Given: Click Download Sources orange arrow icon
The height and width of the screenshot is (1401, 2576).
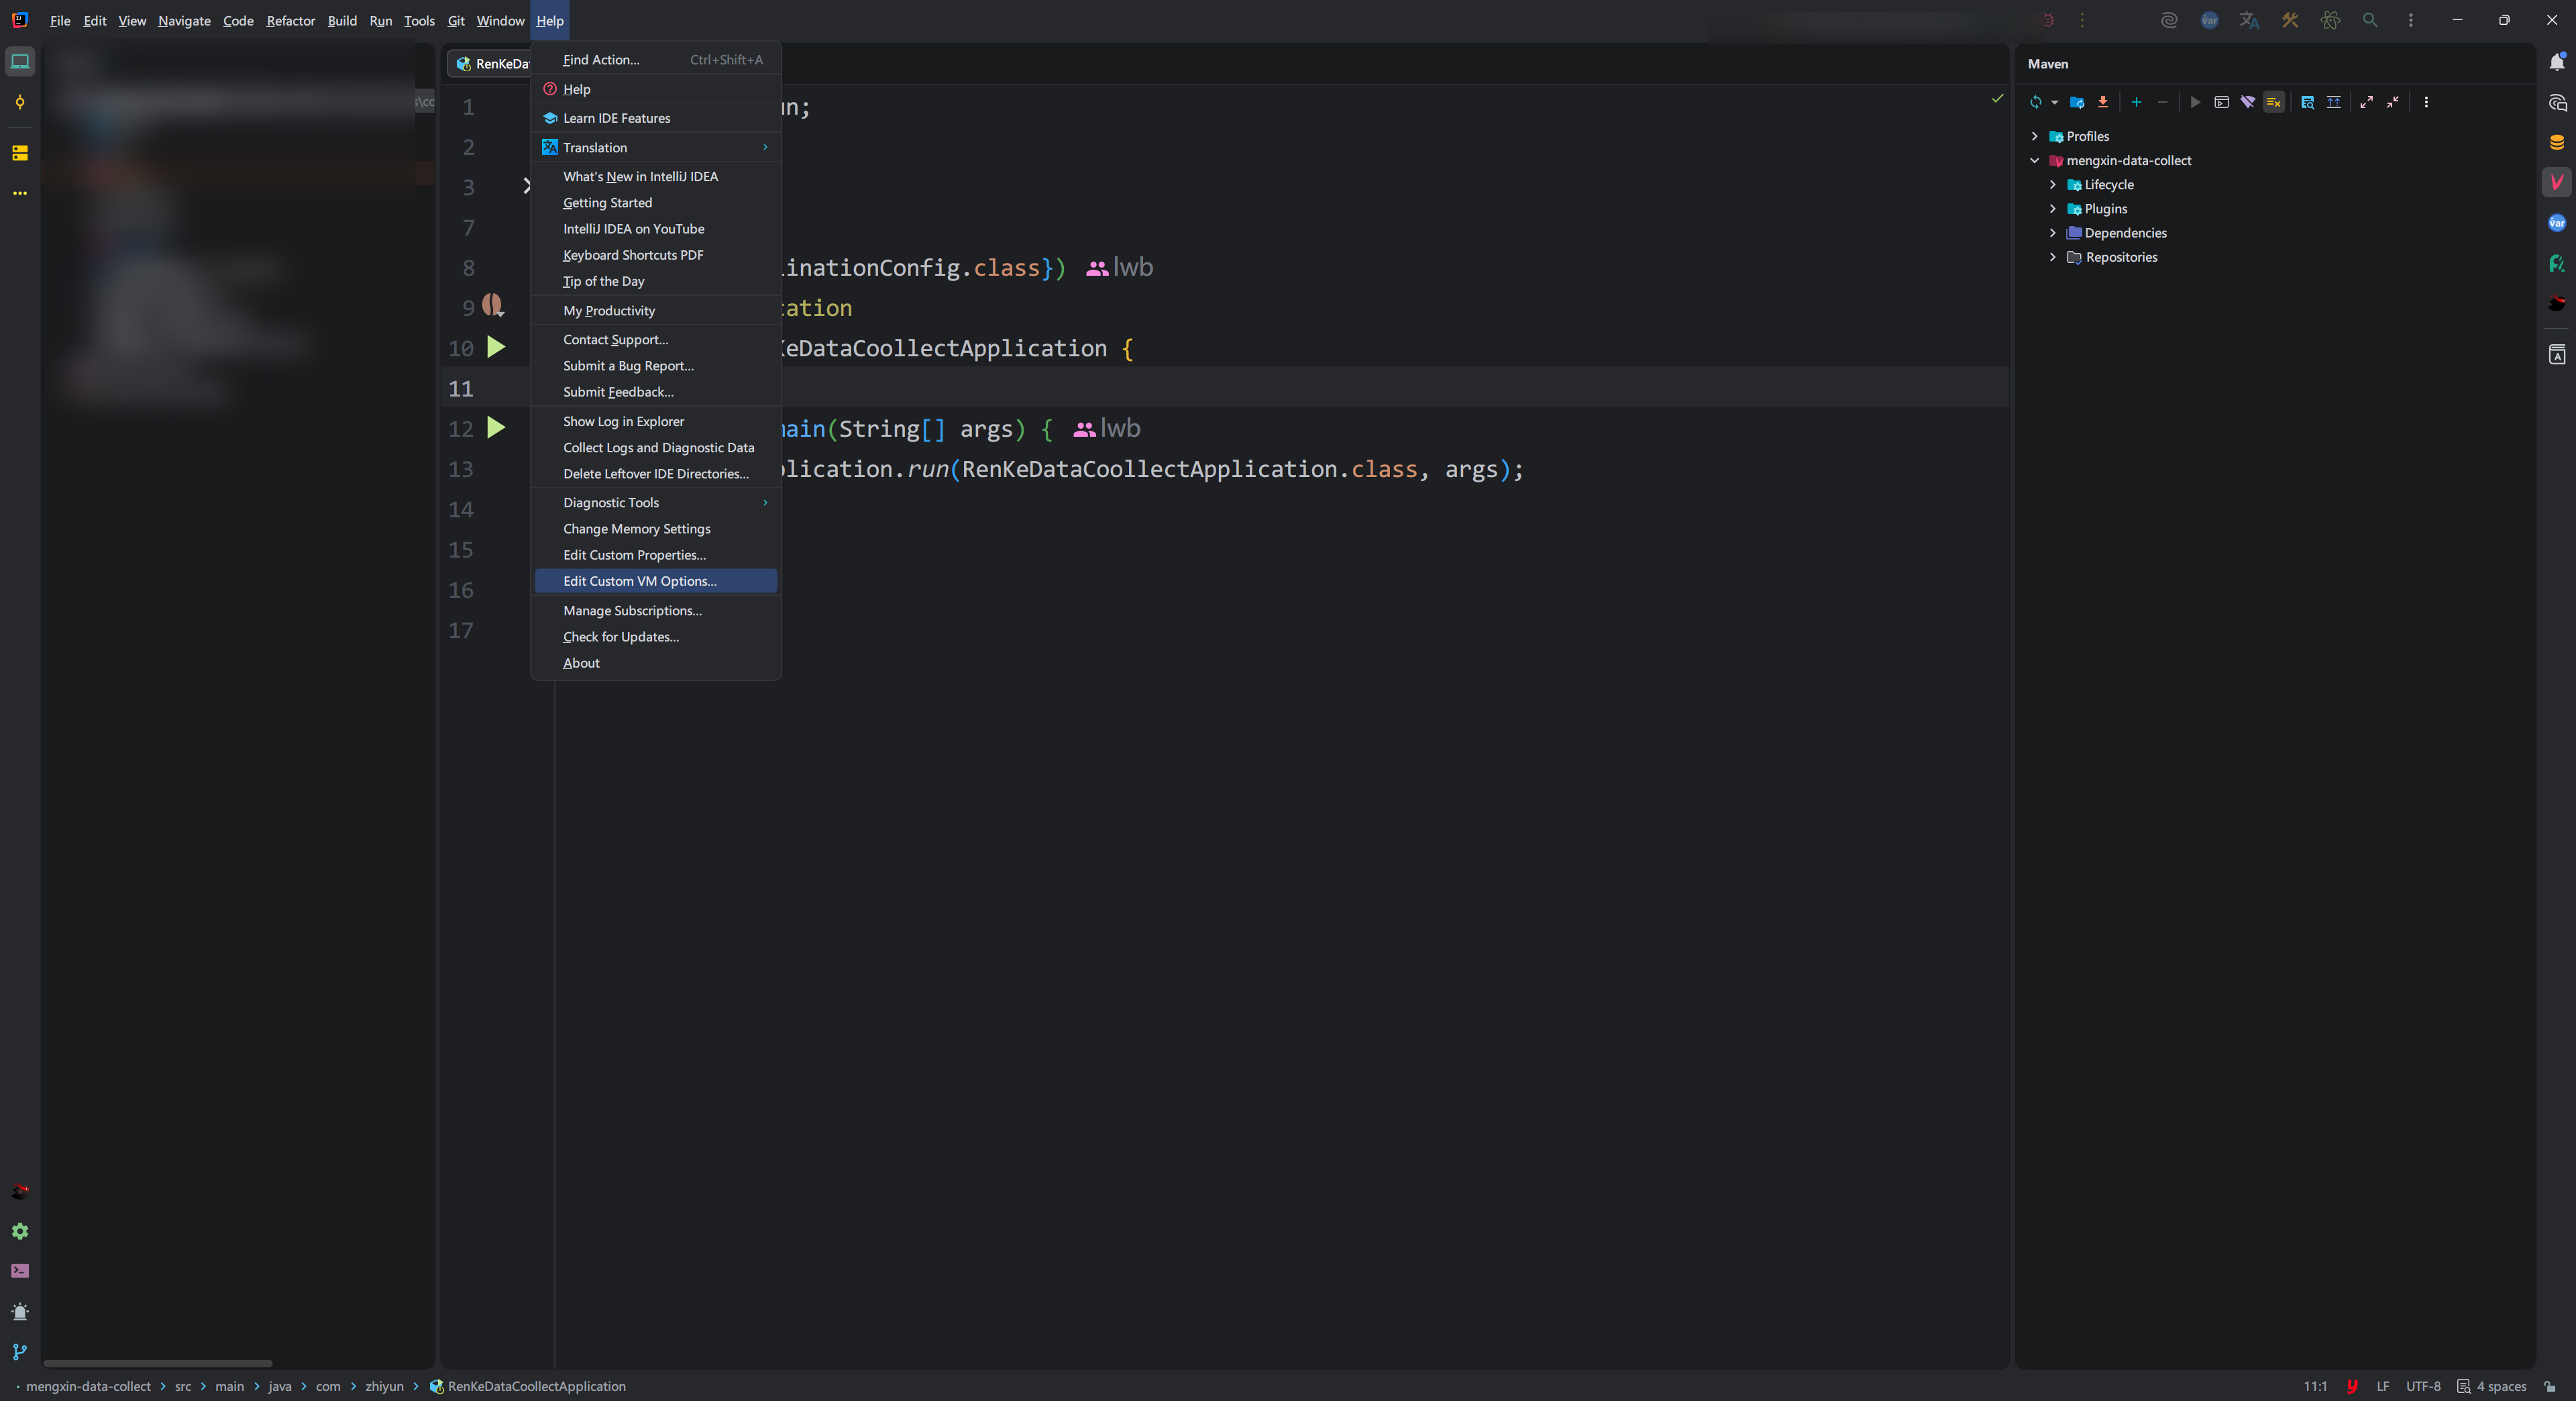Looking at the screenshot, I should point(2103,102).
